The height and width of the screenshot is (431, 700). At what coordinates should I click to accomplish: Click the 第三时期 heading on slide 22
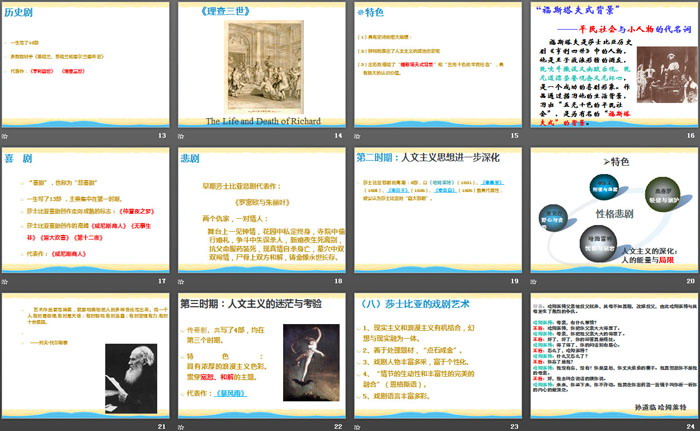pyautogui.click(x=251, y=304)
